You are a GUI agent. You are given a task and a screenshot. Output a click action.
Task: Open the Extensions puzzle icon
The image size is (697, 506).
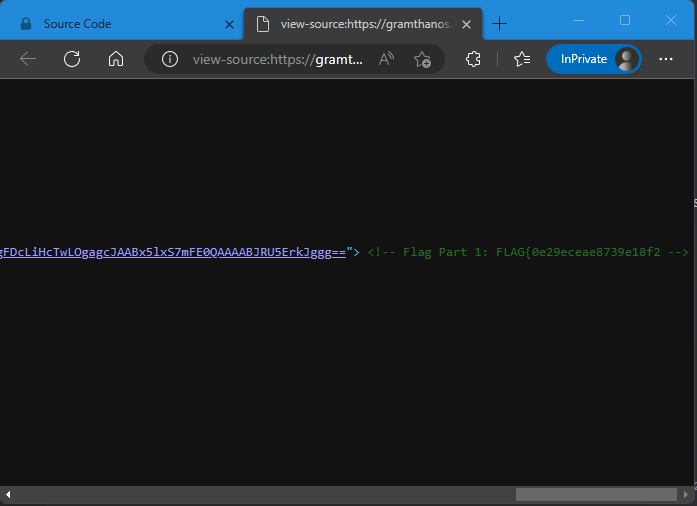point(474,59)
